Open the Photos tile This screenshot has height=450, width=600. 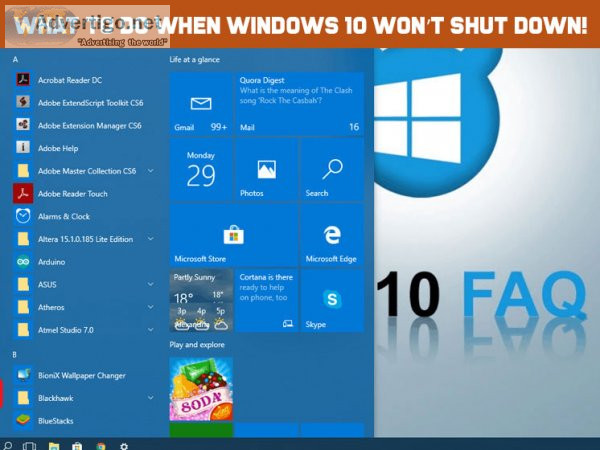click(x=267, y=169)
